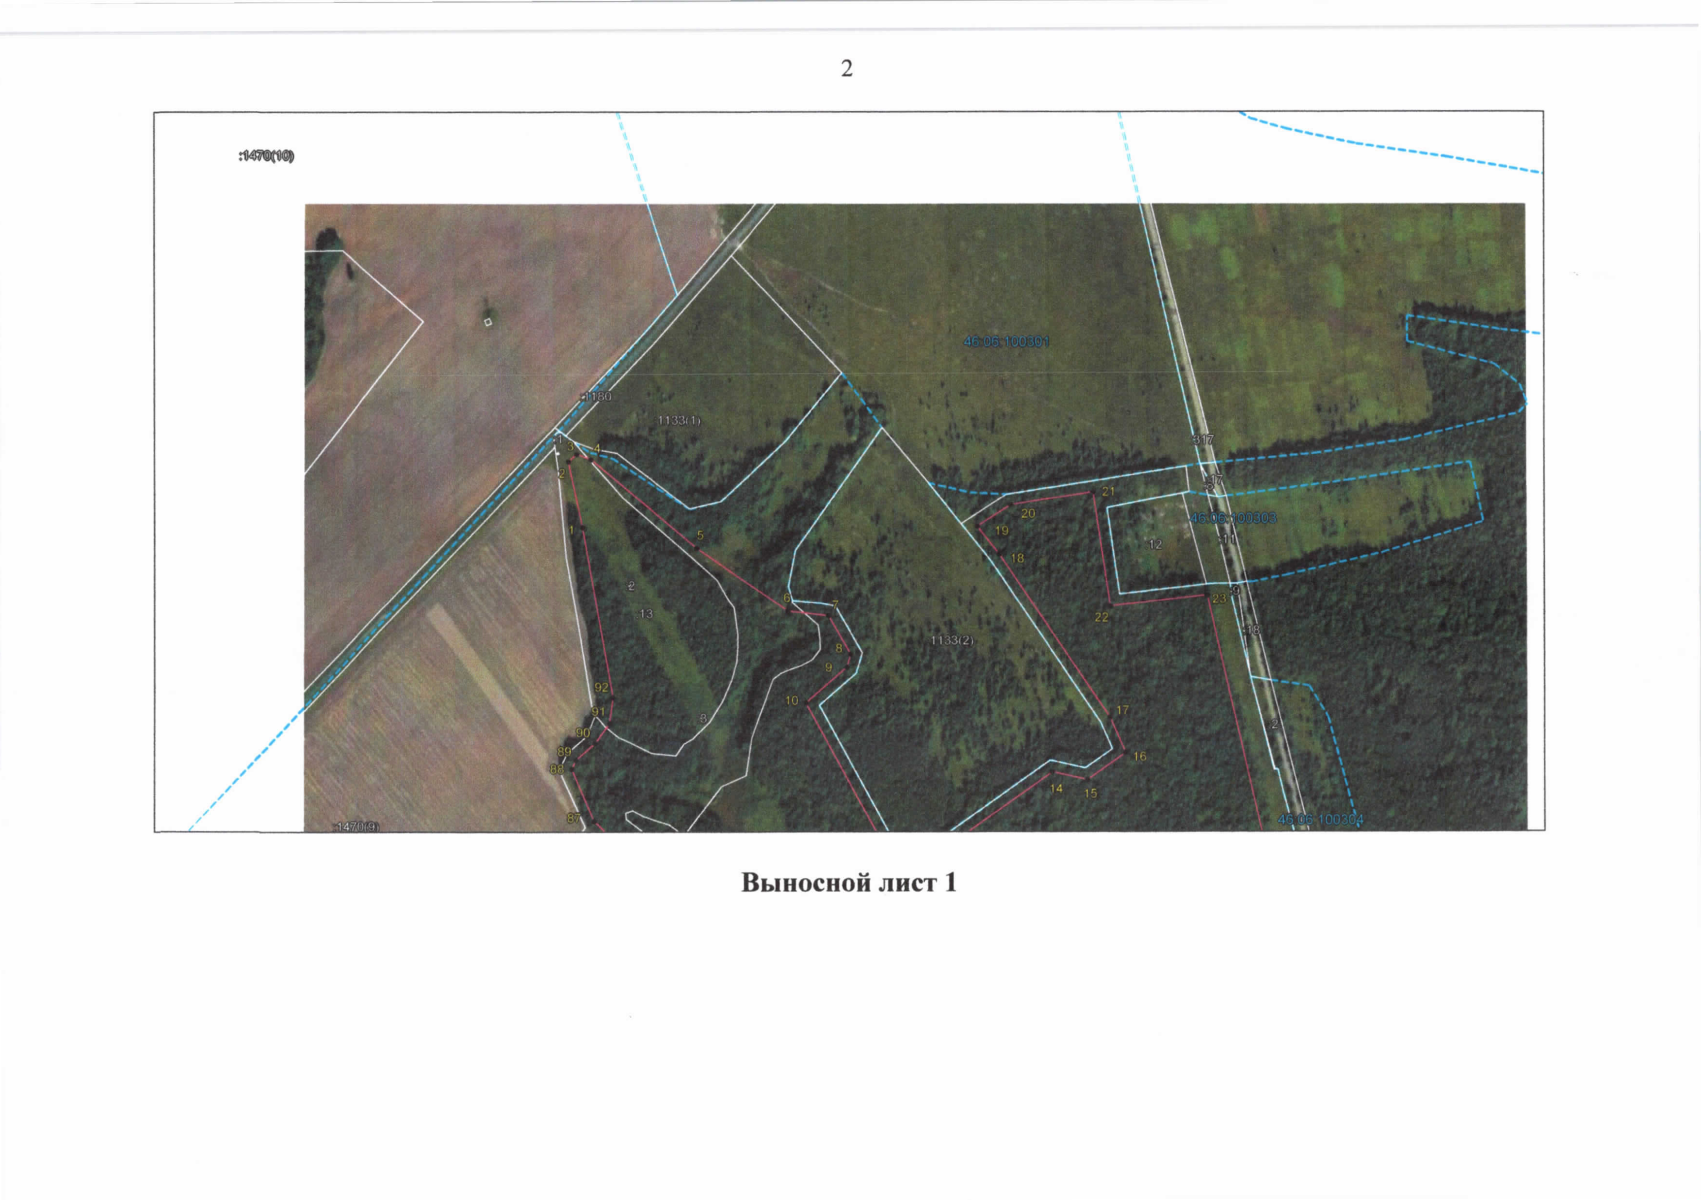Click boundary point label 90
Image resolution: width=1701 pixels, height=1200 pixels.
point(583,733)
